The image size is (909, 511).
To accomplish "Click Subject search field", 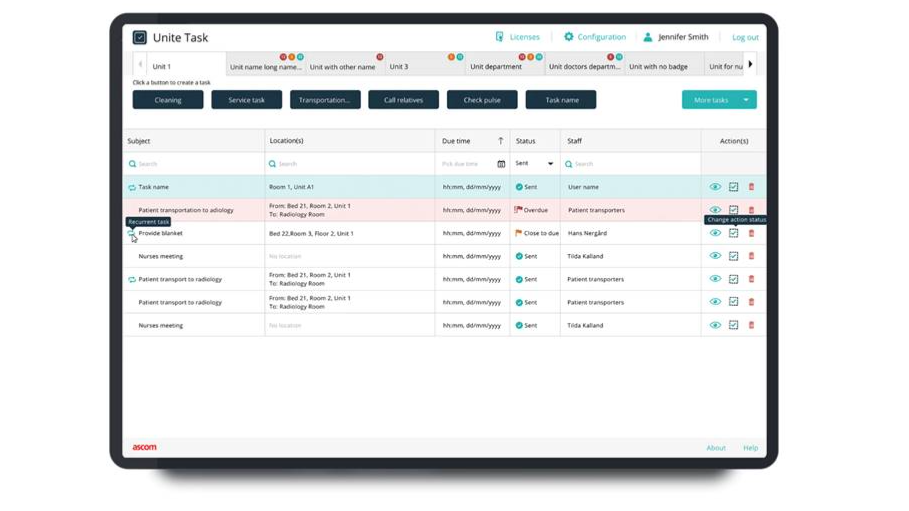I will (x=194, y=164).
